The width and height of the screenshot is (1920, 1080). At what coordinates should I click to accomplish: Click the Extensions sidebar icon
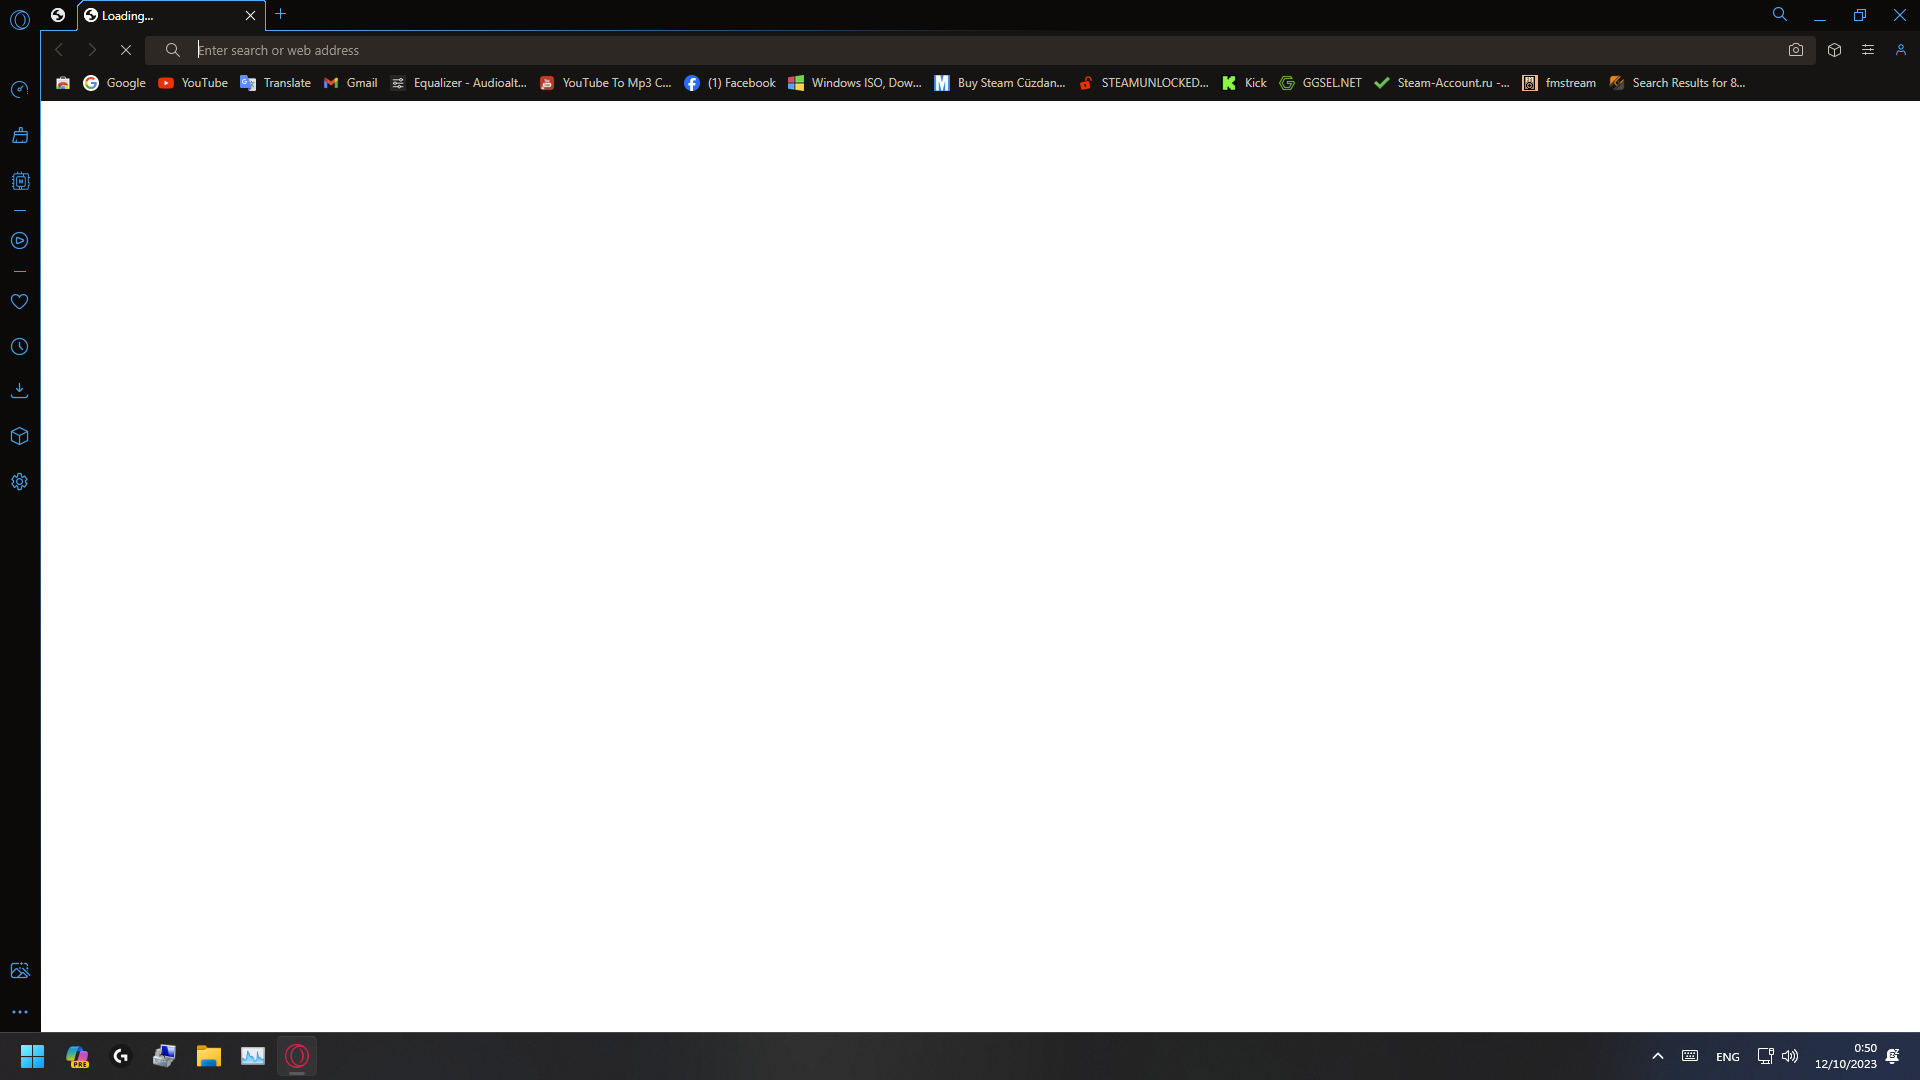(20, 436)
